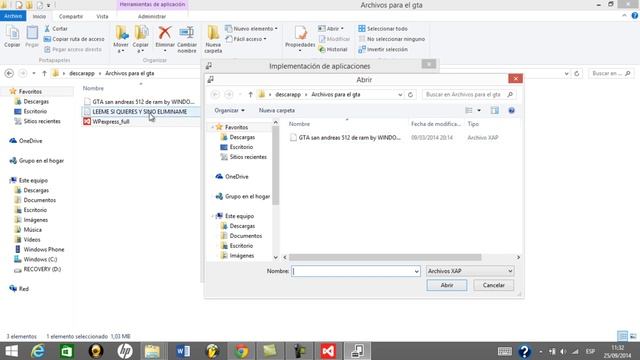Open OneDrive in Explorer sidebar

[26, 141]
